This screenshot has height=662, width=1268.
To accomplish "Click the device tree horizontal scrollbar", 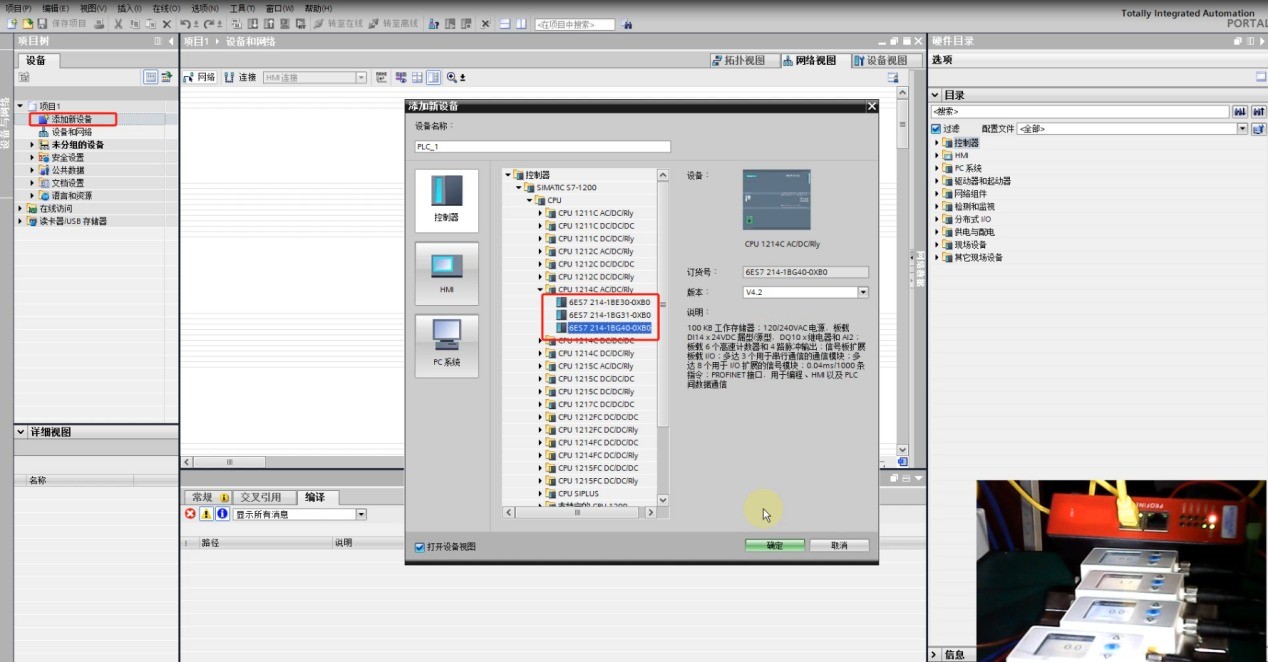I will [579, 512].
